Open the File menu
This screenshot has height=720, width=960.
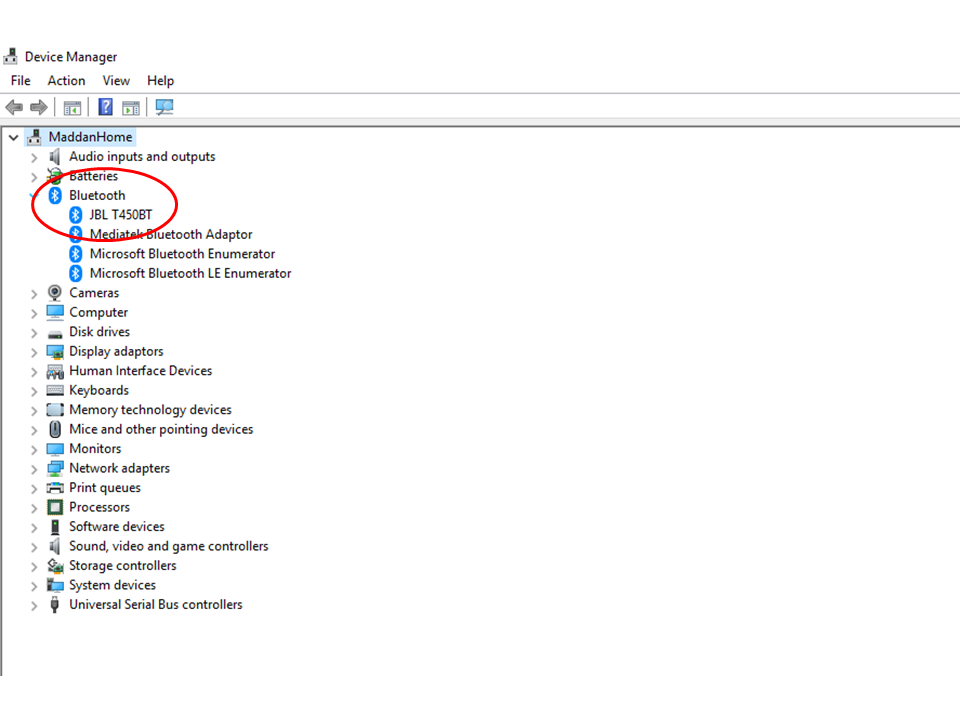[20, 81]
